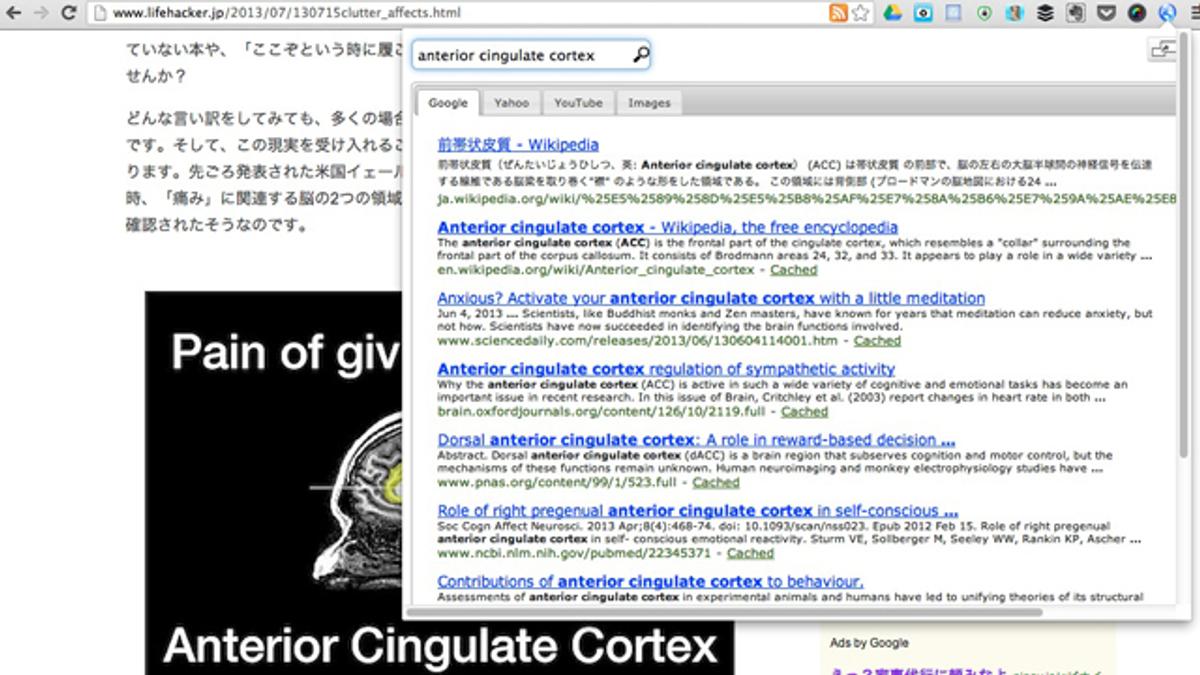Screen dimensions: 1200x675
Task: Switch to the Images results tab
Action: click(649, 102)
